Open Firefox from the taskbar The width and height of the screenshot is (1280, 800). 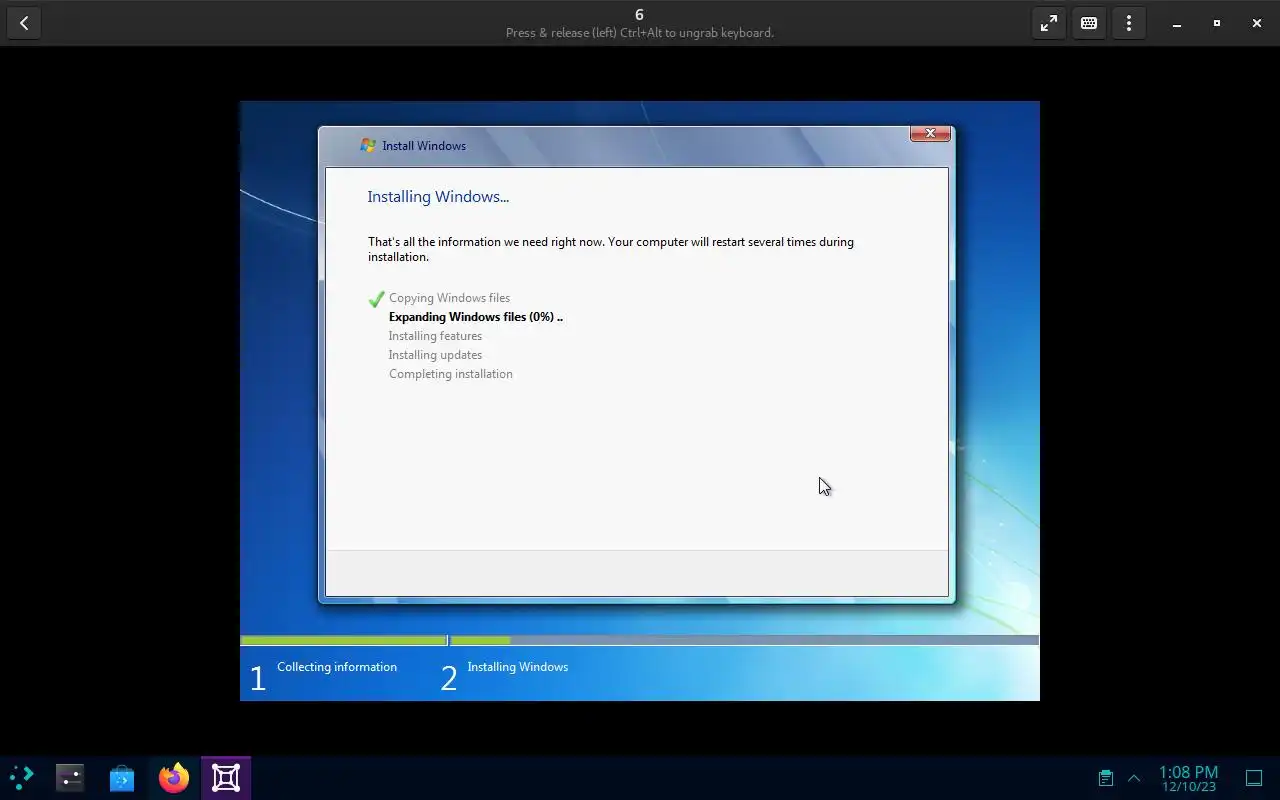(174, 777)
